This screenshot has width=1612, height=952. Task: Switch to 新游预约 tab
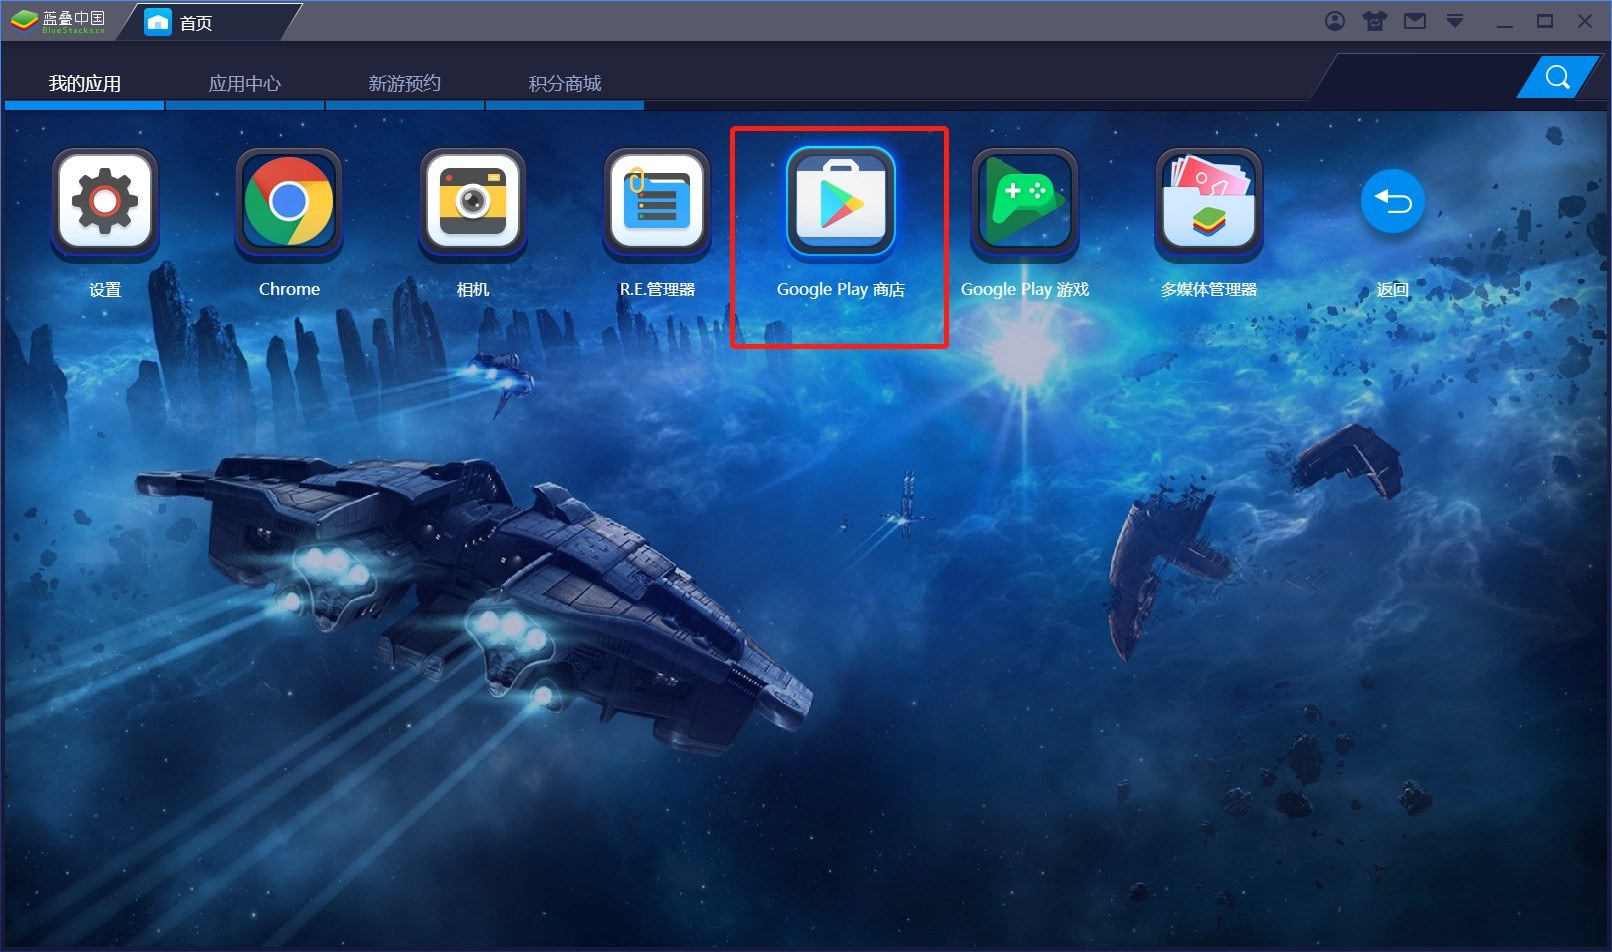(x=405, y=84)
